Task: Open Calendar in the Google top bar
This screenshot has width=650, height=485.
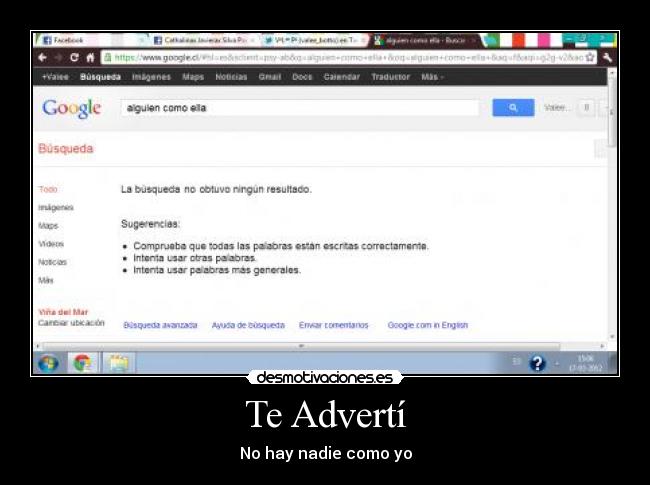Action: click(342, 77)
